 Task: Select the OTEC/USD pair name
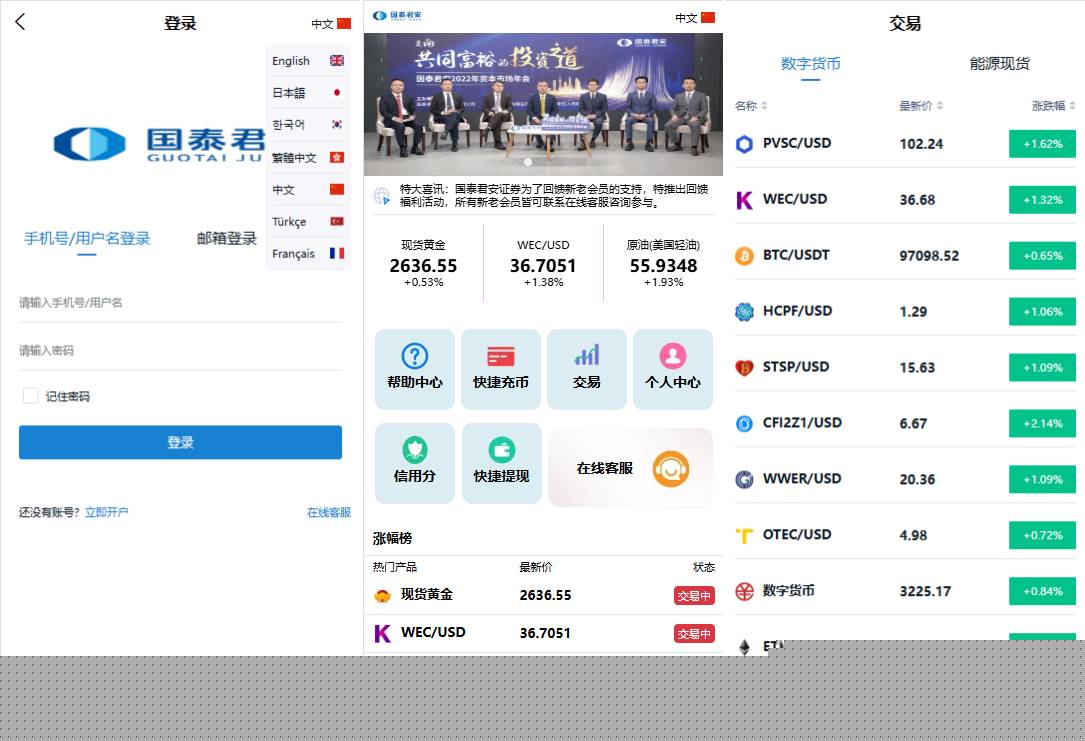[796, 535]
